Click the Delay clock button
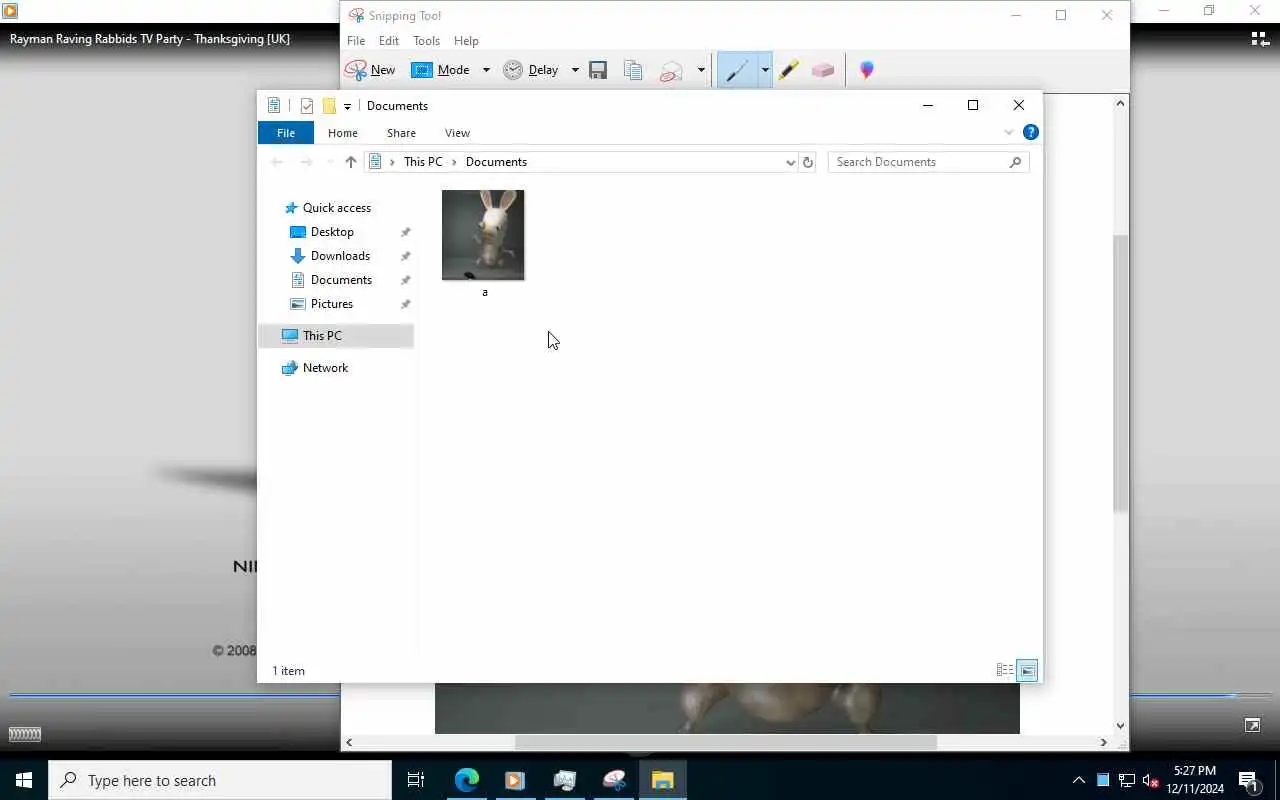Screen dimensions: 1280x800 coord(531,70)
